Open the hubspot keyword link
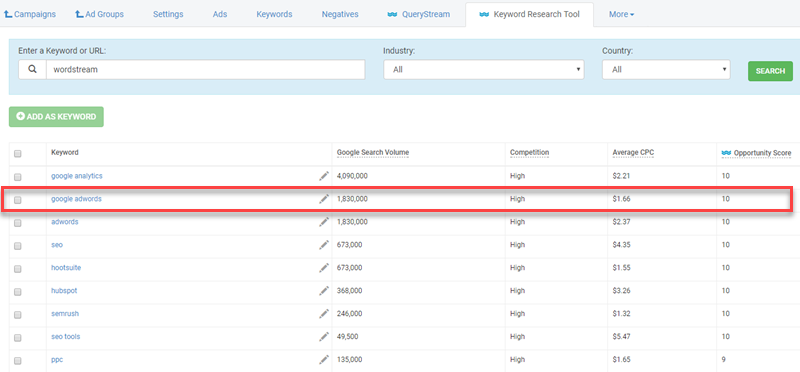 (64, 290)
